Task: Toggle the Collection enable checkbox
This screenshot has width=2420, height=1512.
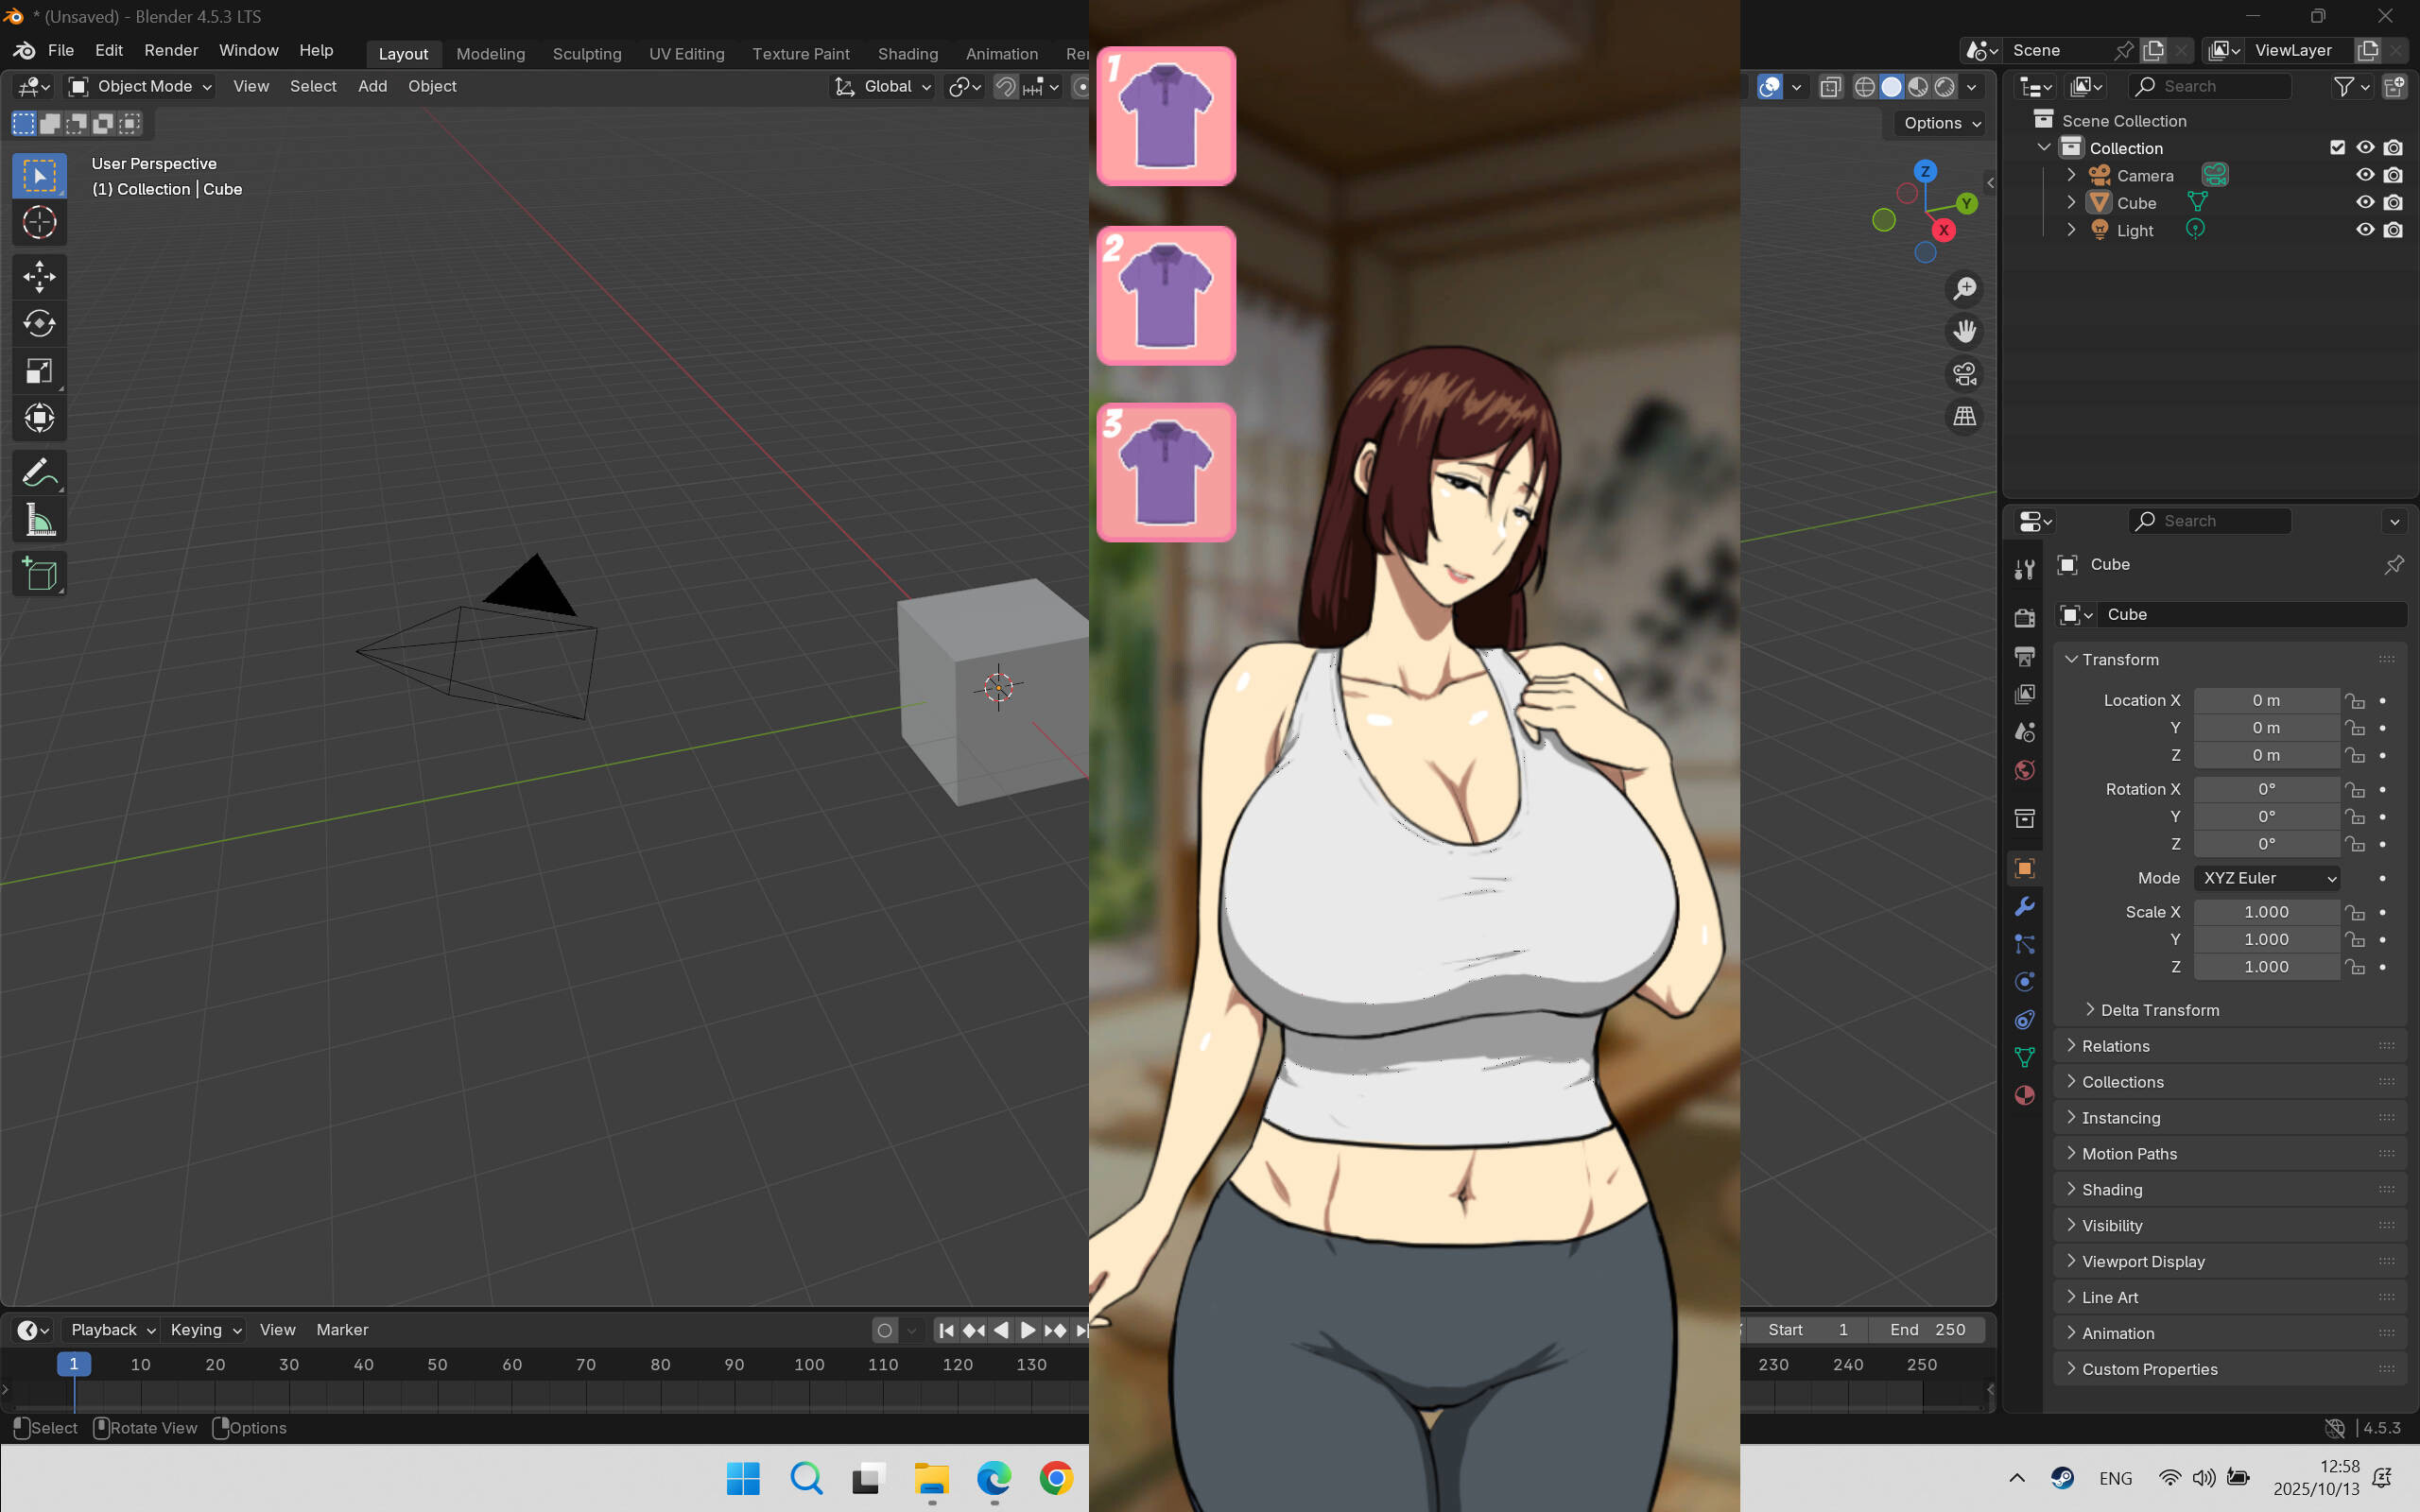Action: pyautogui.click(x=2337, y=147)
